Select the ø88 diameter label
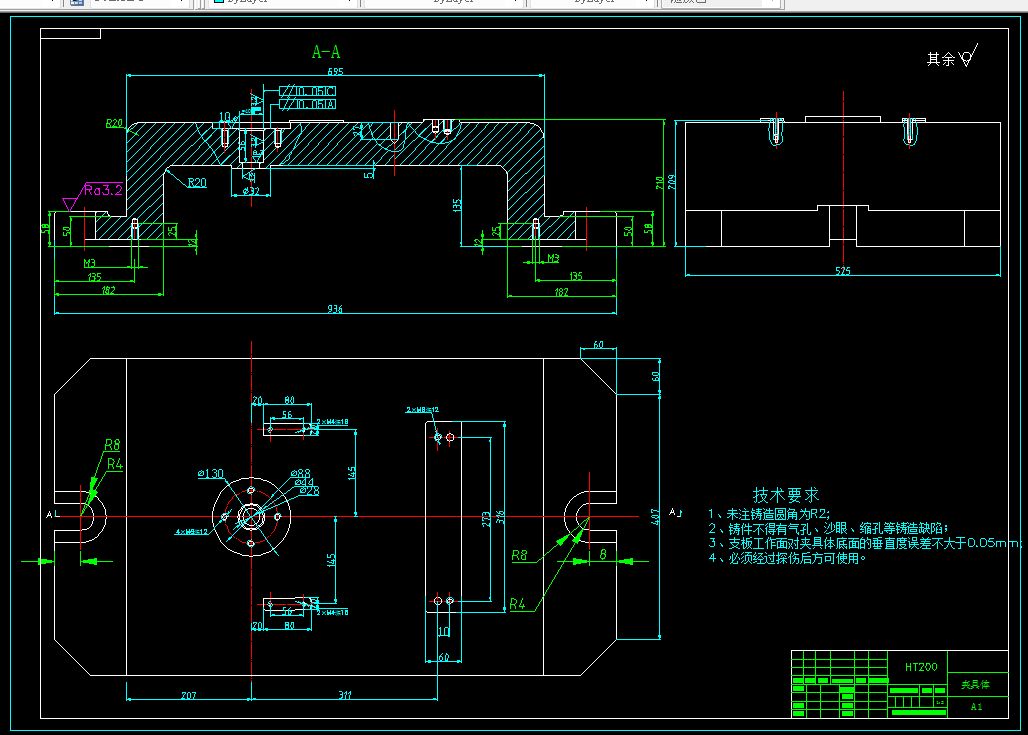Image resolution: width=1028 pixels, height=735 pixels. pos(300,473)
